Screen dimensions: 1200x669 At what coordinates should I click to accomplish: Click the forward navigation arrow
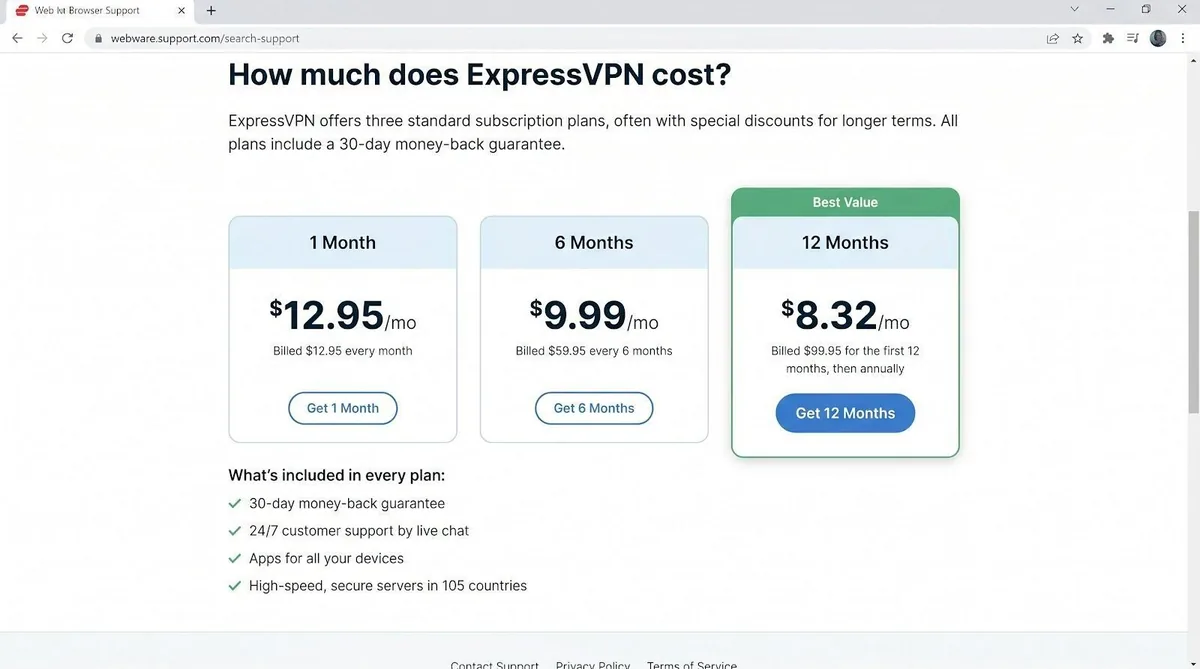point(42,38)
